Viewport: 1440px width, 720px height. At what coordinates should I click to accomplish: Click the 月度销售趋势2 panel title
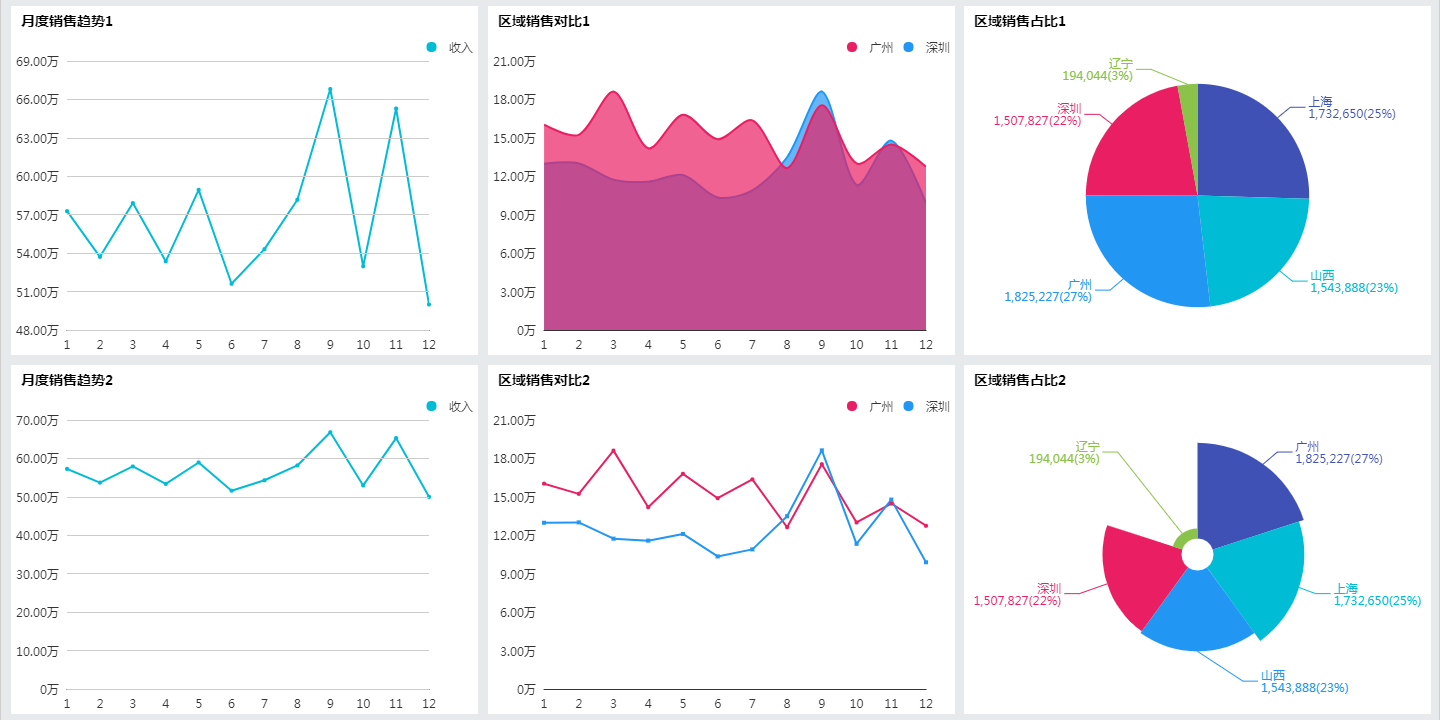coord(67,380)
